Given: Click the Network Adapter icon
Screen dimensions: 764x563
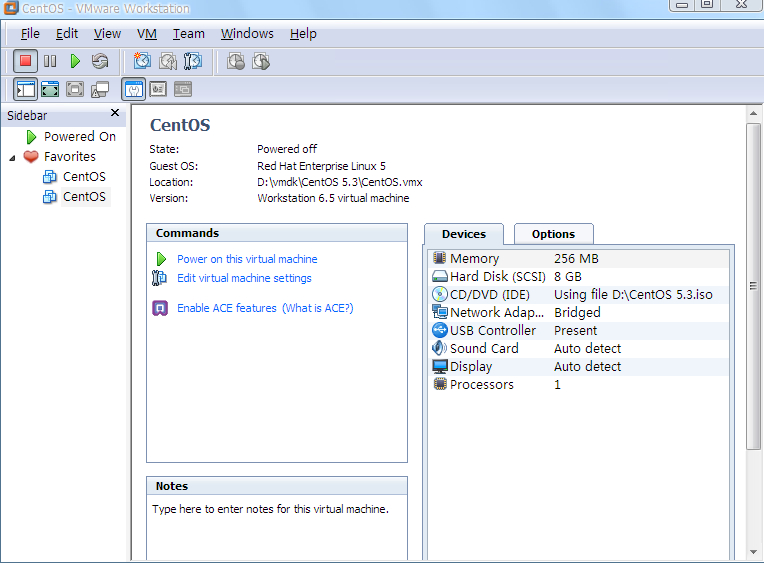Looking at the screenshot, I should click(439, 312).
